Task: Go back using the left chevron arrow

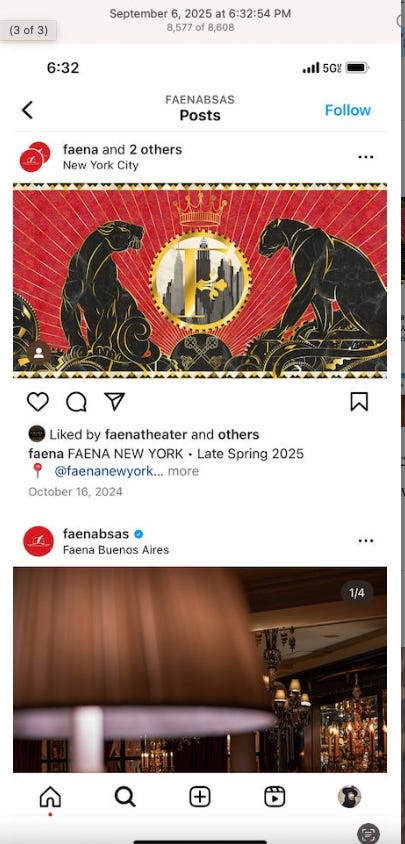Action: click(27, 110)
